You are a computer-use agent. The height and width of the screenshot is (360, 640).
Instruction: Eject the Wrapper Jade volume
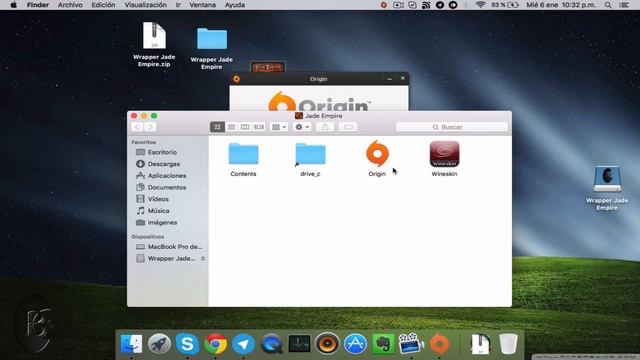(202, 258)
